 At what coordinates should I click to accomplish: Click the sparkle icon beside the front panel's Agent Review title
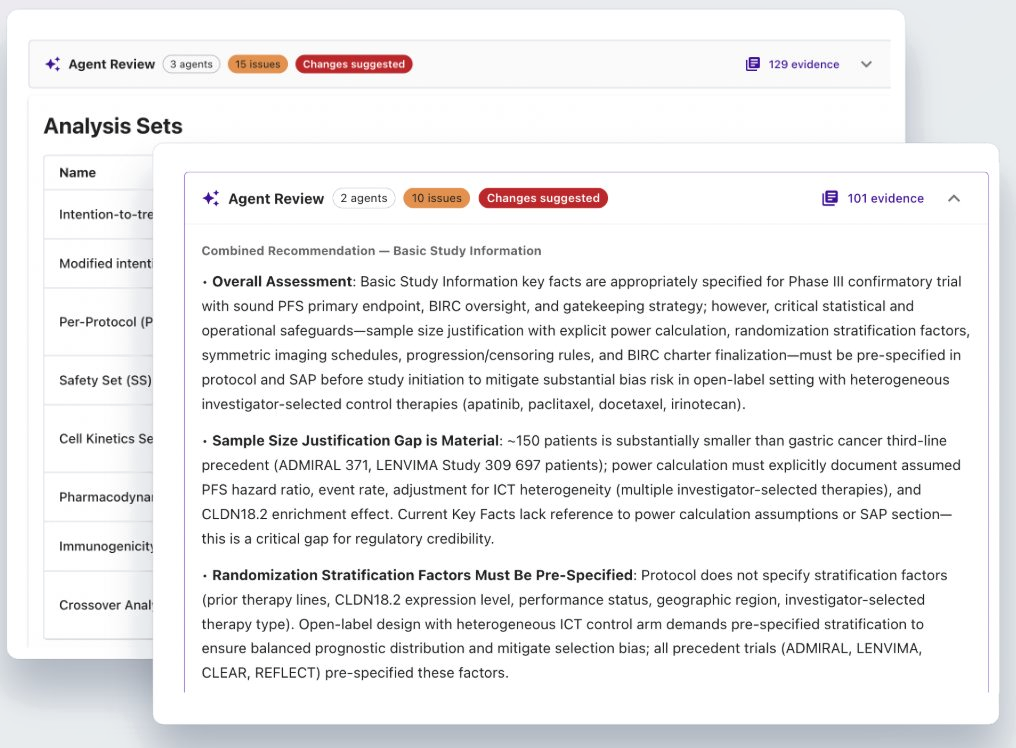211,198
